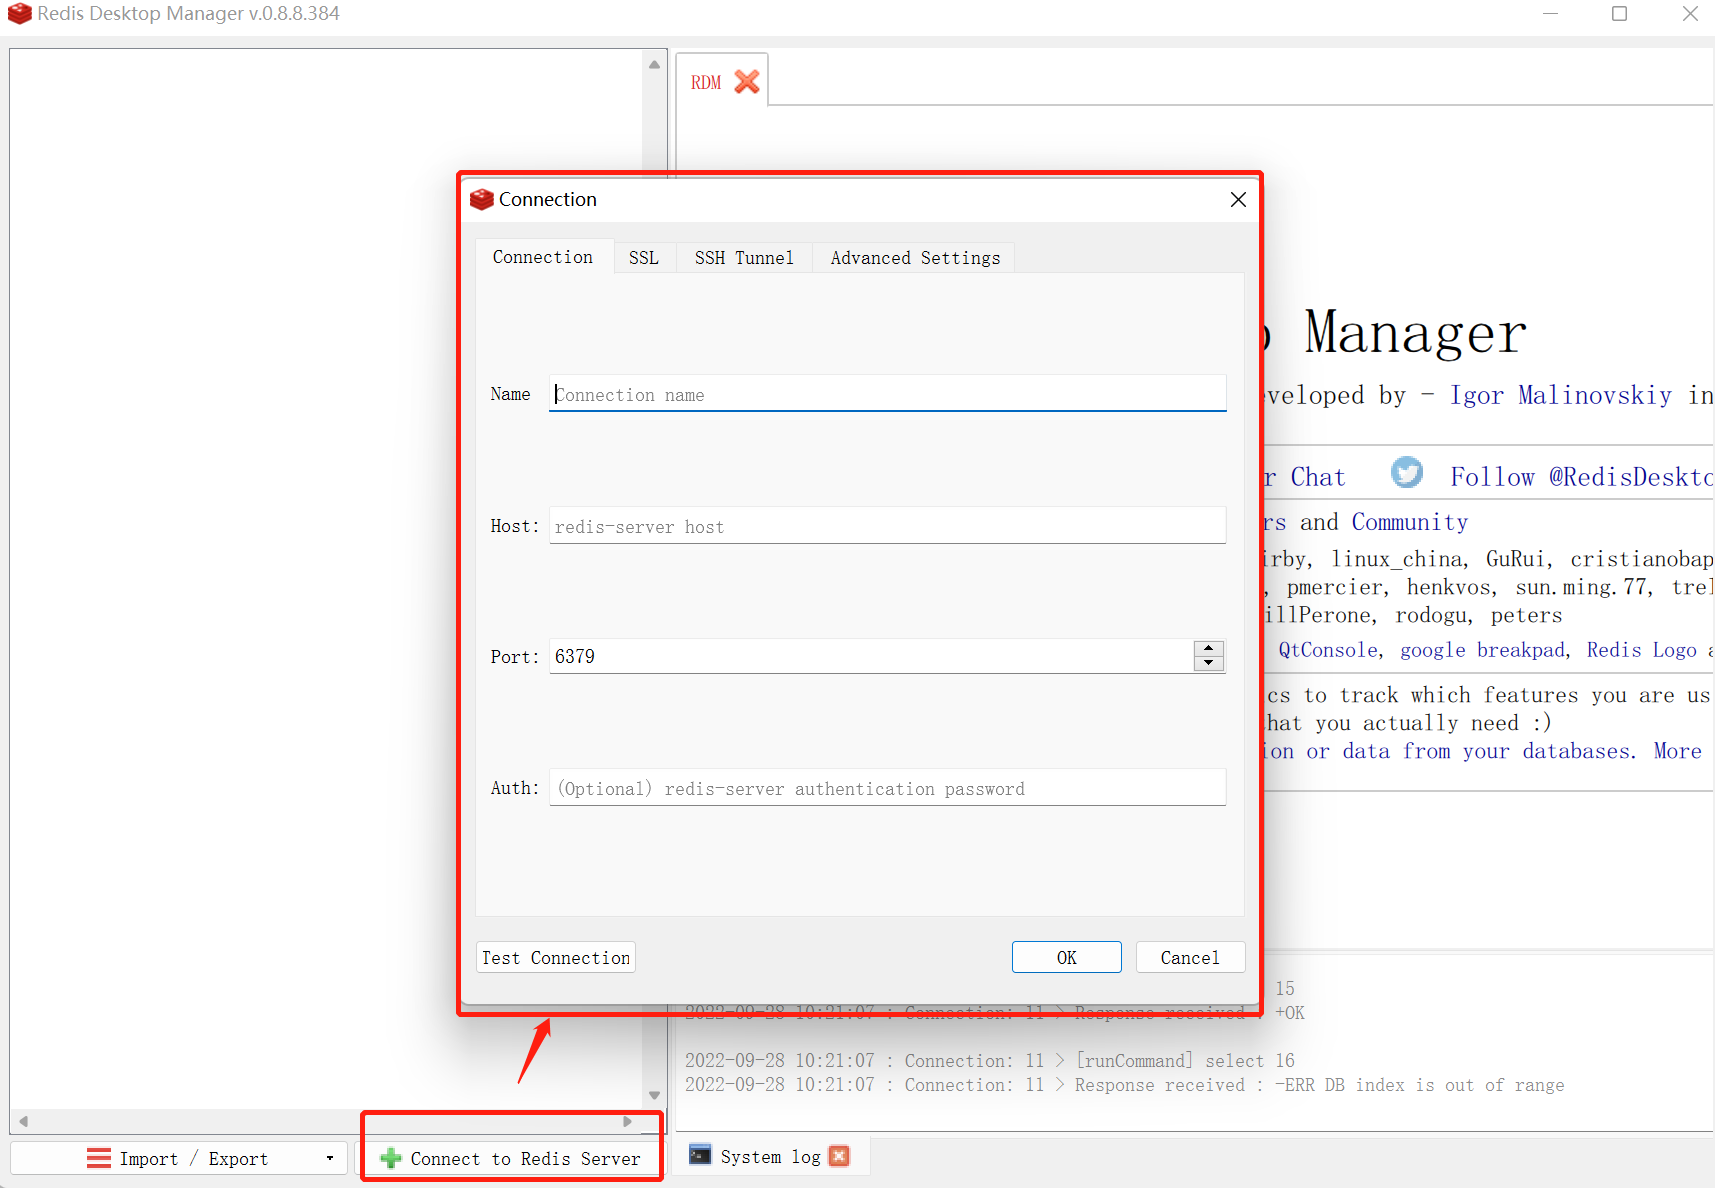This screenshot has width=1715, height=1188.
Task: Click the Import / Export hamburger icon
Action: [99, 1158]
